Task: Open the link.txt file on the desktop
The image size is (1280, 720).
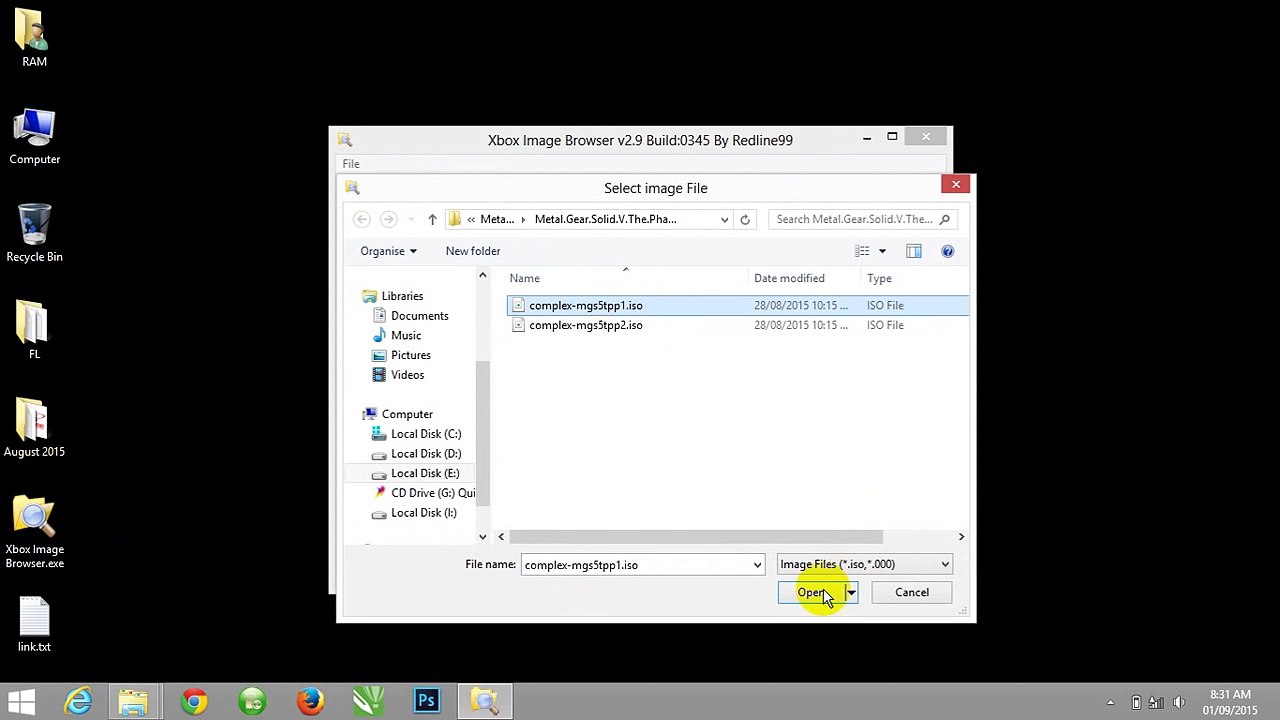Action: click(x=34, y=625)
